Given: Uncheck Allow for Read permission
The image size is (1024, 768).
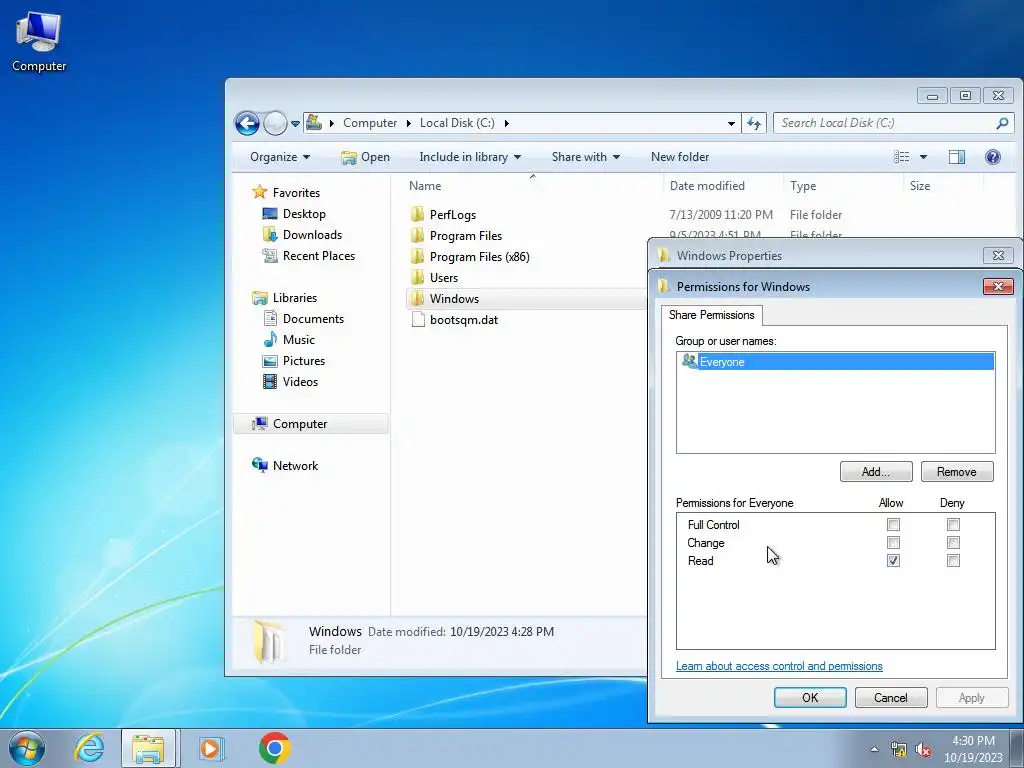Looking at the screenshot, I should pyautogui.click(x=893, y=560).
